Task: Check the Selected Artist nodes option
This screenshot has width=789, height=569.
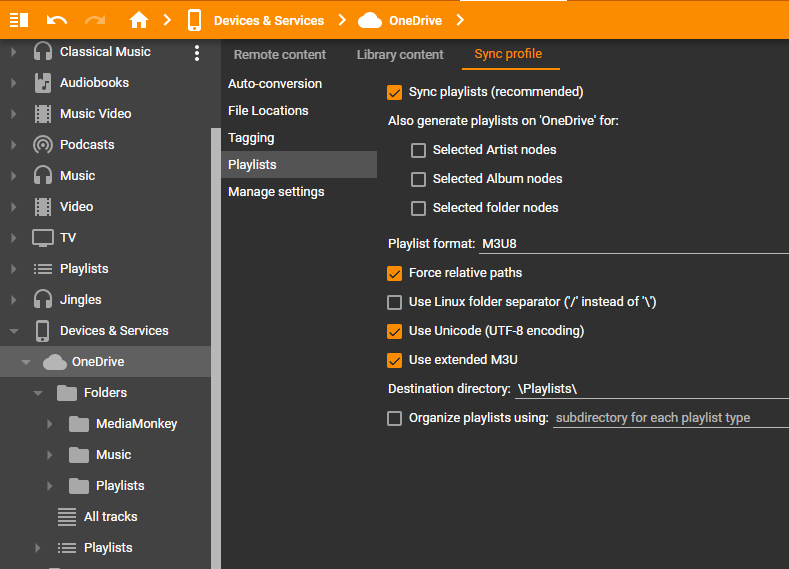Action: point(418,150)
